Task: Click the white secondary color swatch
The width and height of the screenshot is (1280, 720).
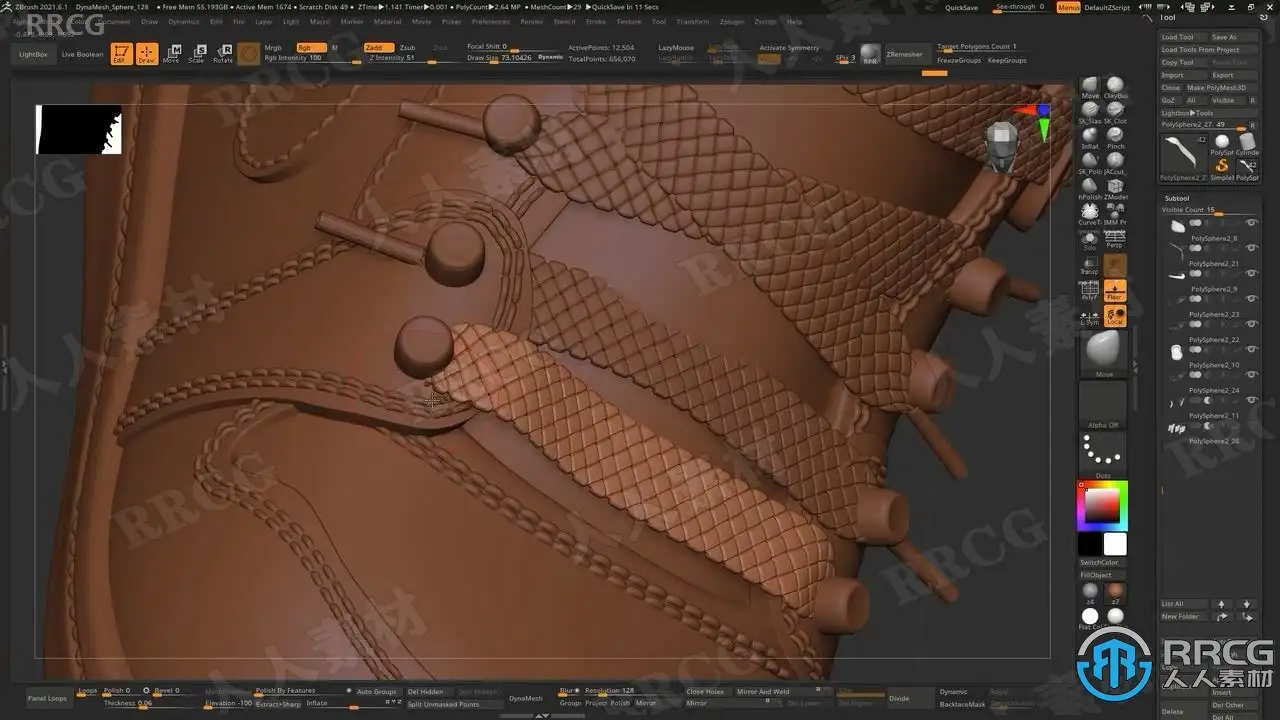Action: pos(1115,544)
